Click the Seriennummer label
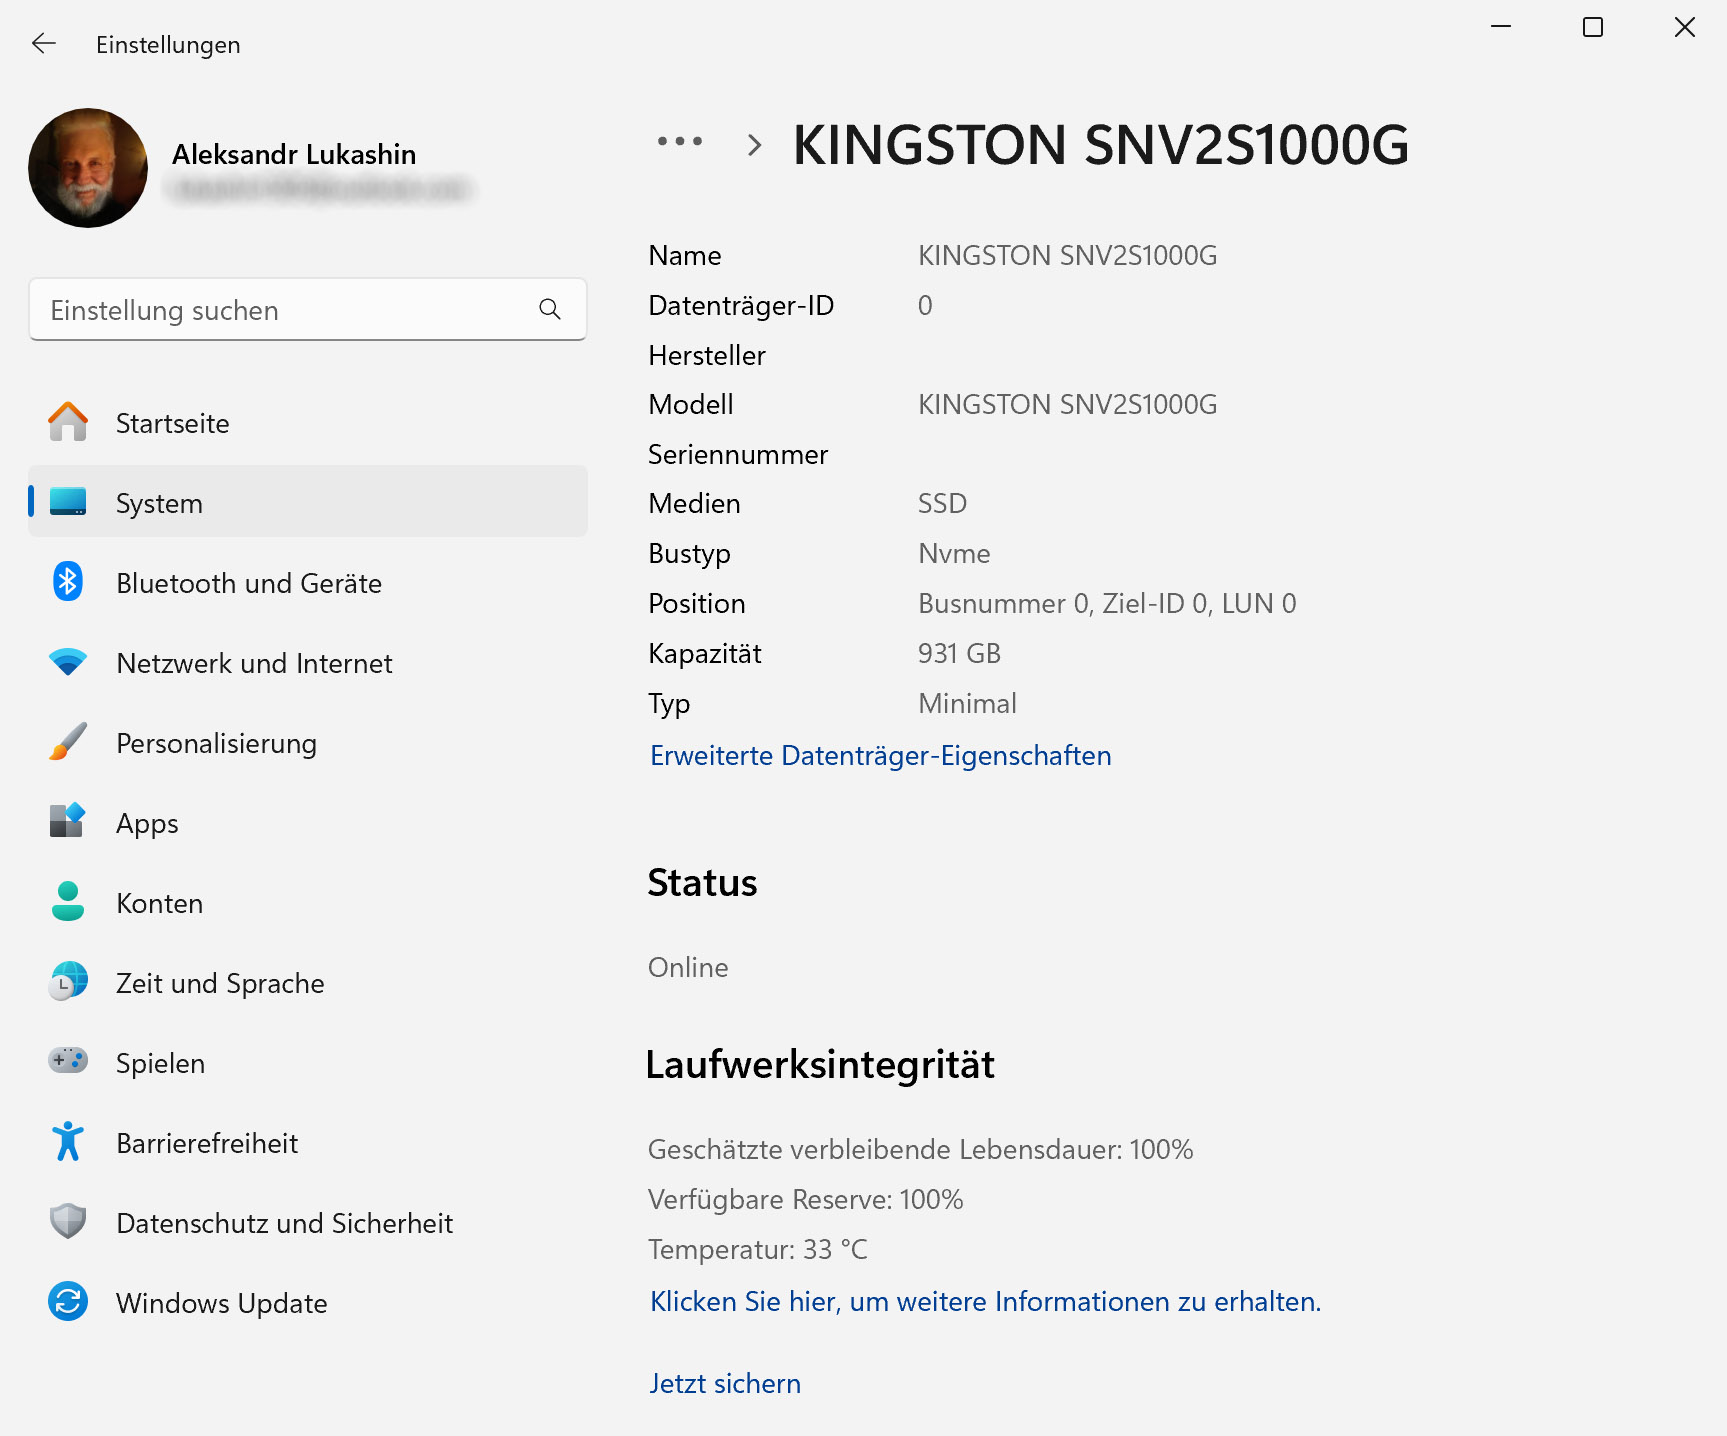Viewport: 1727px width, 1436px height. pyautogui.click(x=738, y=454)
